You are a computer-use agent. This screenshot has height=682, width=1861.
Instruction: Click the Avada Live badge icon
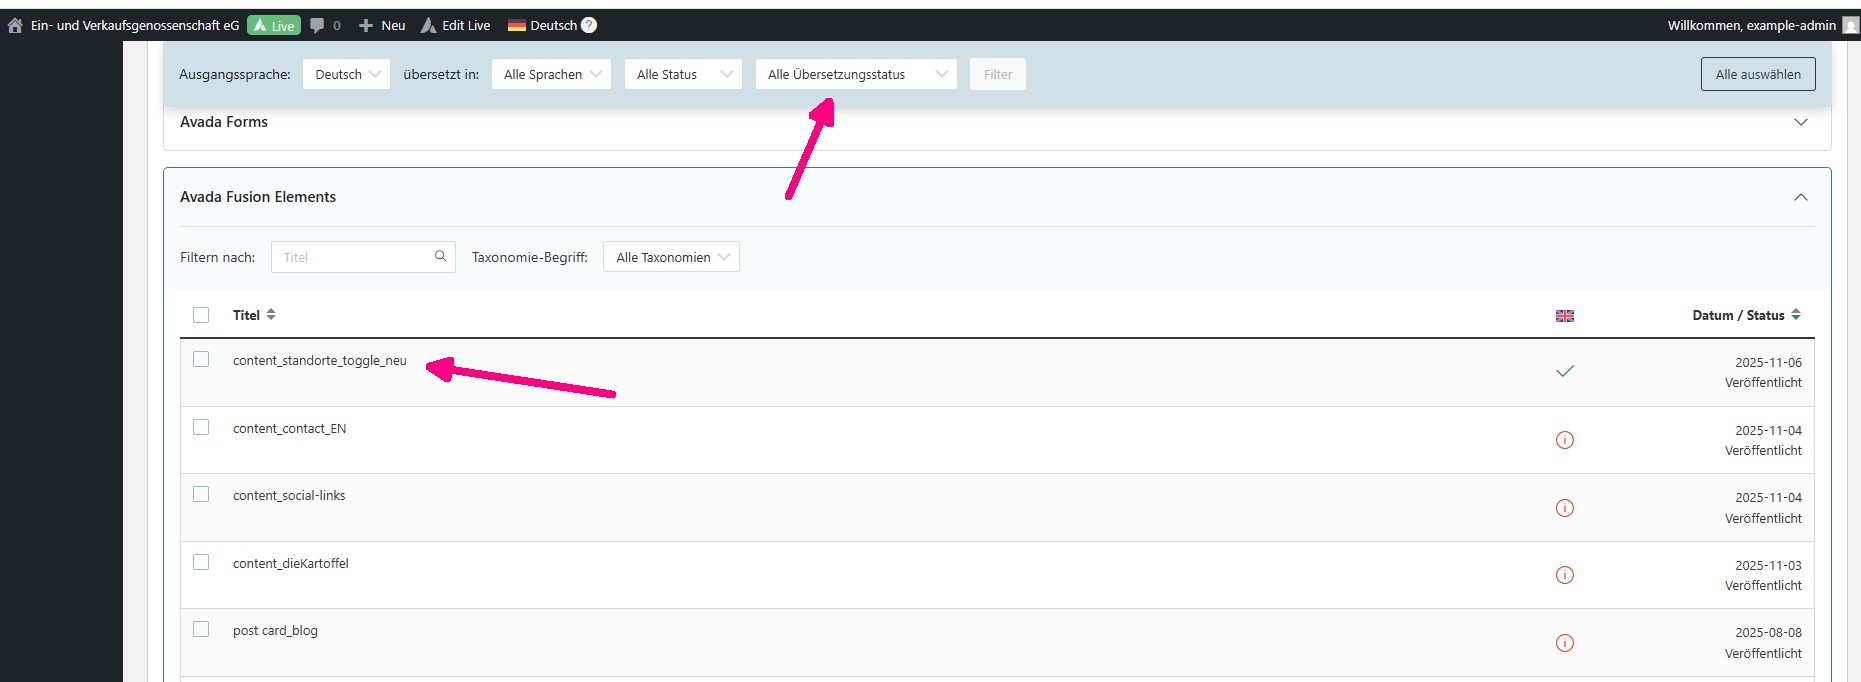point(260,26)
